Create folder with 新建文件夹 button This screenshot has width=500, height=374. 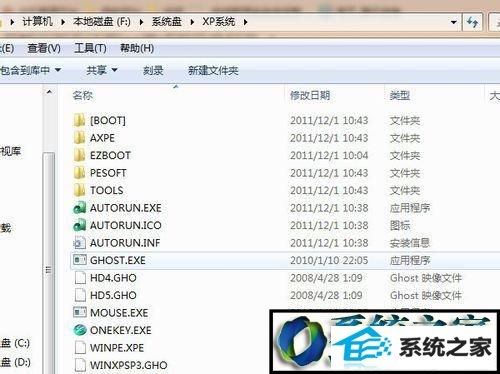click(x=213, y=70)
